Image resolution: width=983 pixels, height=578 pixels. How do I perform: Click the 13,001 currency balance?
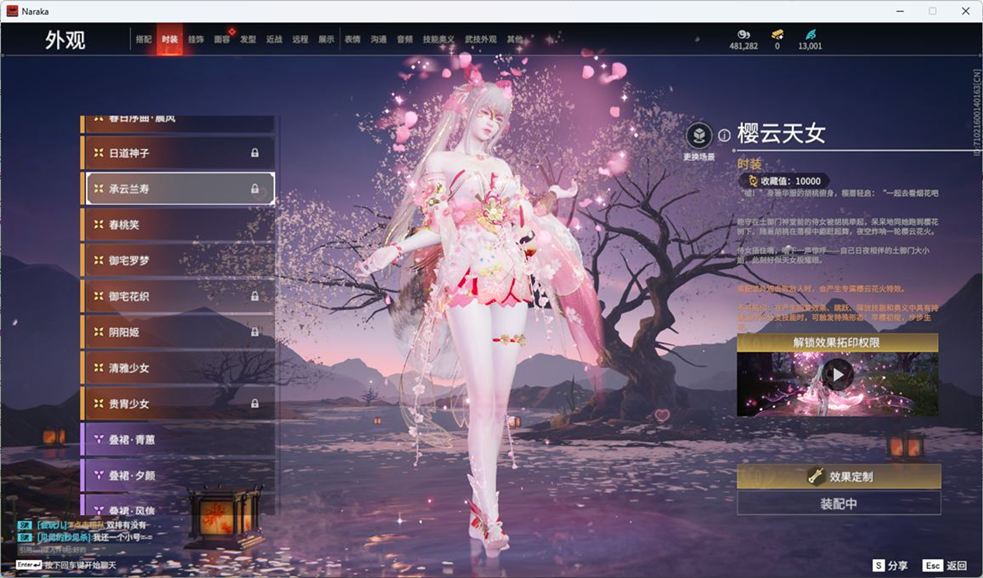pyautogui.click(x=811, y=46)
